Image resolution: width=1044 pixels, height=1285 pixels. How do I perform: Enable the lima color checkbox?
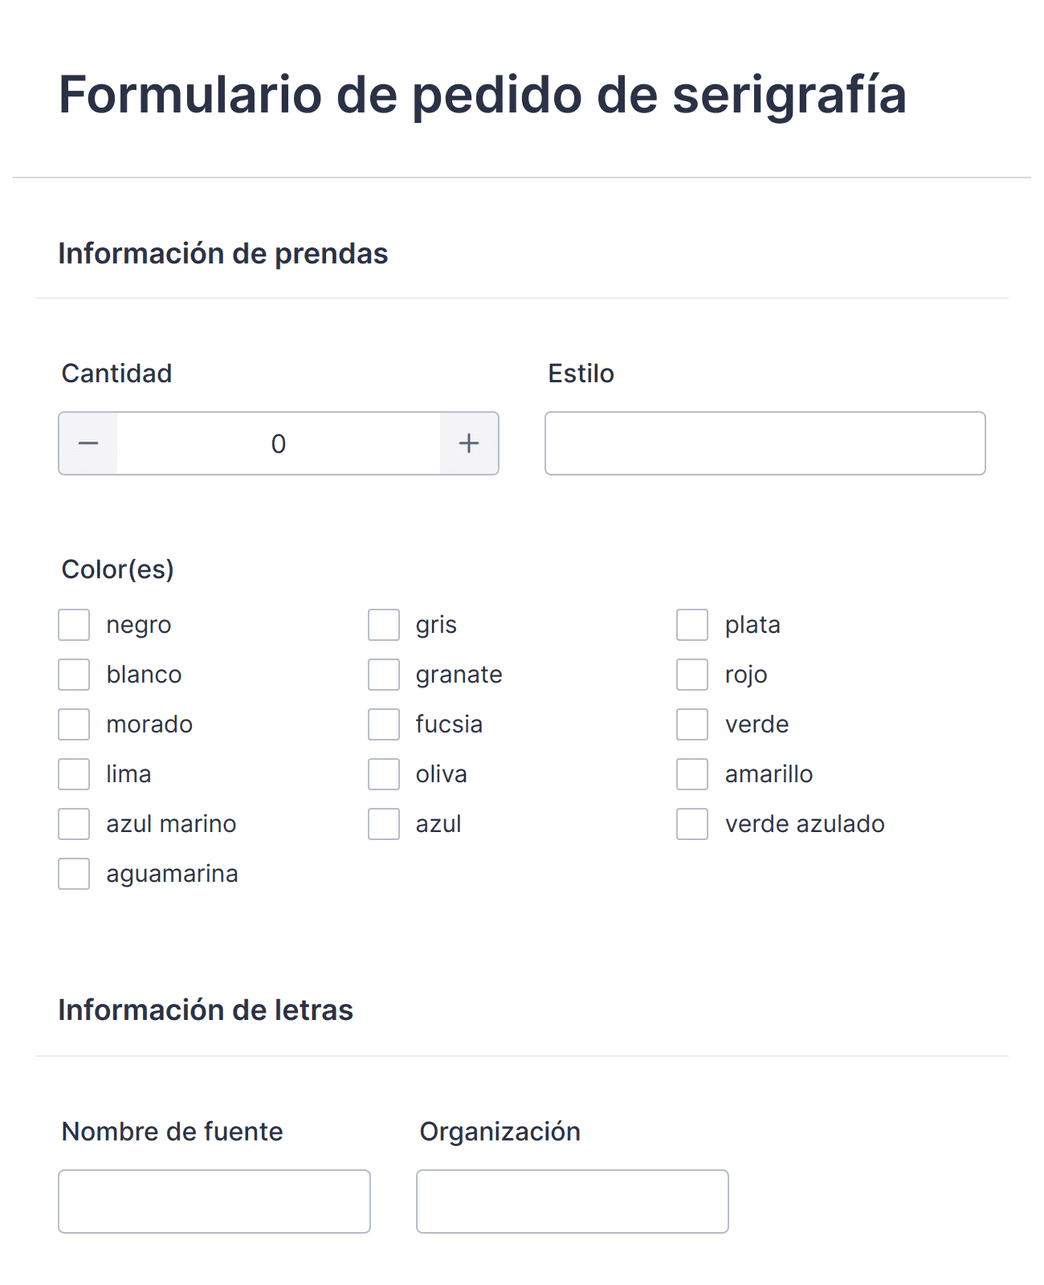point(74,774)
